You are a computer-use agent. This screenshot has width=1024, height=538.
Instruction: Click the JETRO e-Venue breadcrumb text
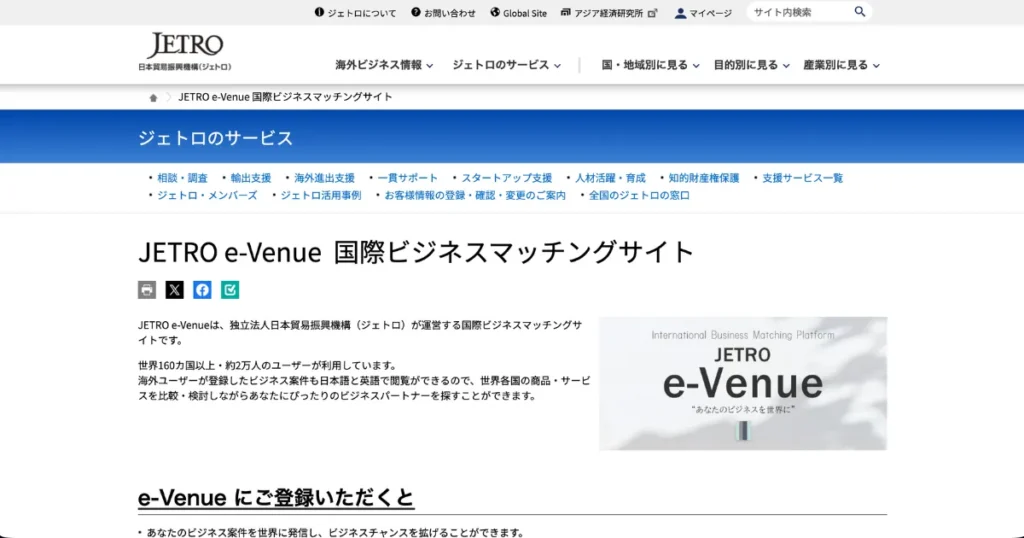285,97
